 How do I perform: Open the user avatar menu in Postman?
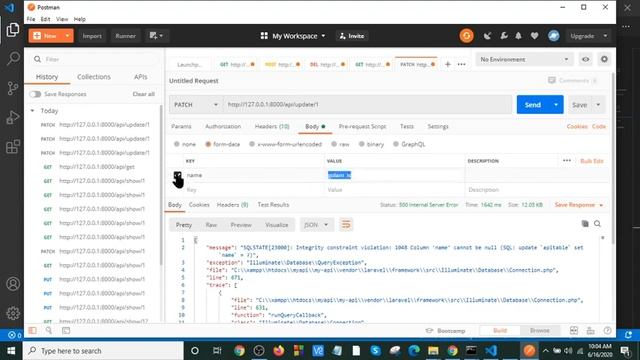[x=553, y=36]
